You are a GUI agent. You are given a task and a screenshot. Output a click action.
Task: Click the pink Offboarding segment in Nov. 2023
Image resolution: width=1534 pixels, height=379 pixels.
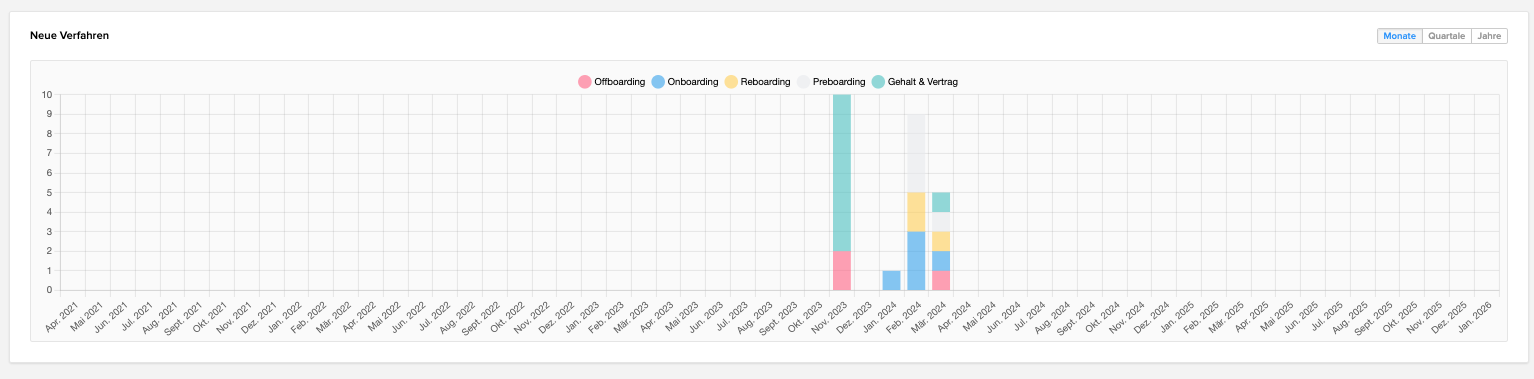click(842, 271)
